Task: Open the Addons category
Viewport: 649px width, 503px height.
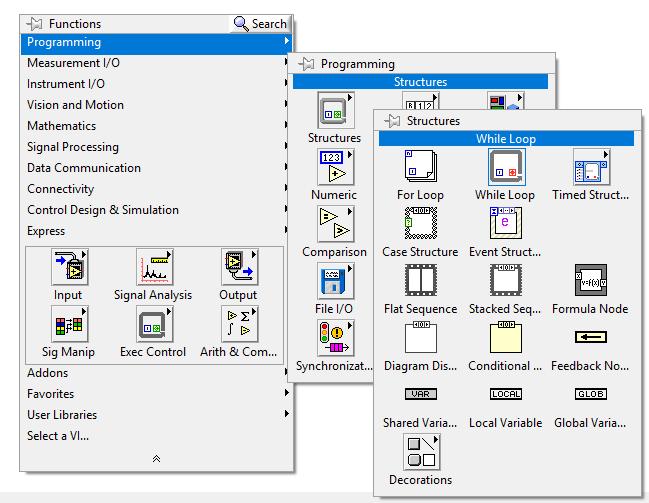Action: pos(156,373)
